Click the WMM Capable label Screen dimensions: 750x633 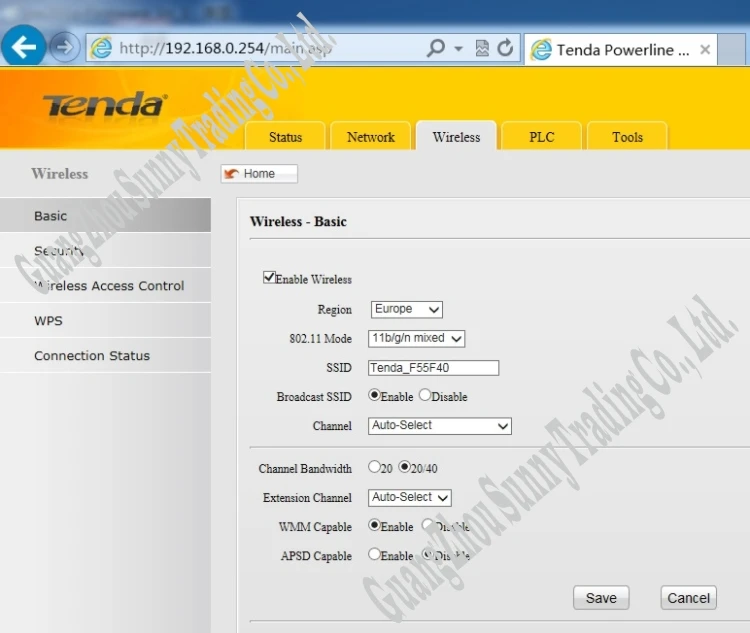315,527
